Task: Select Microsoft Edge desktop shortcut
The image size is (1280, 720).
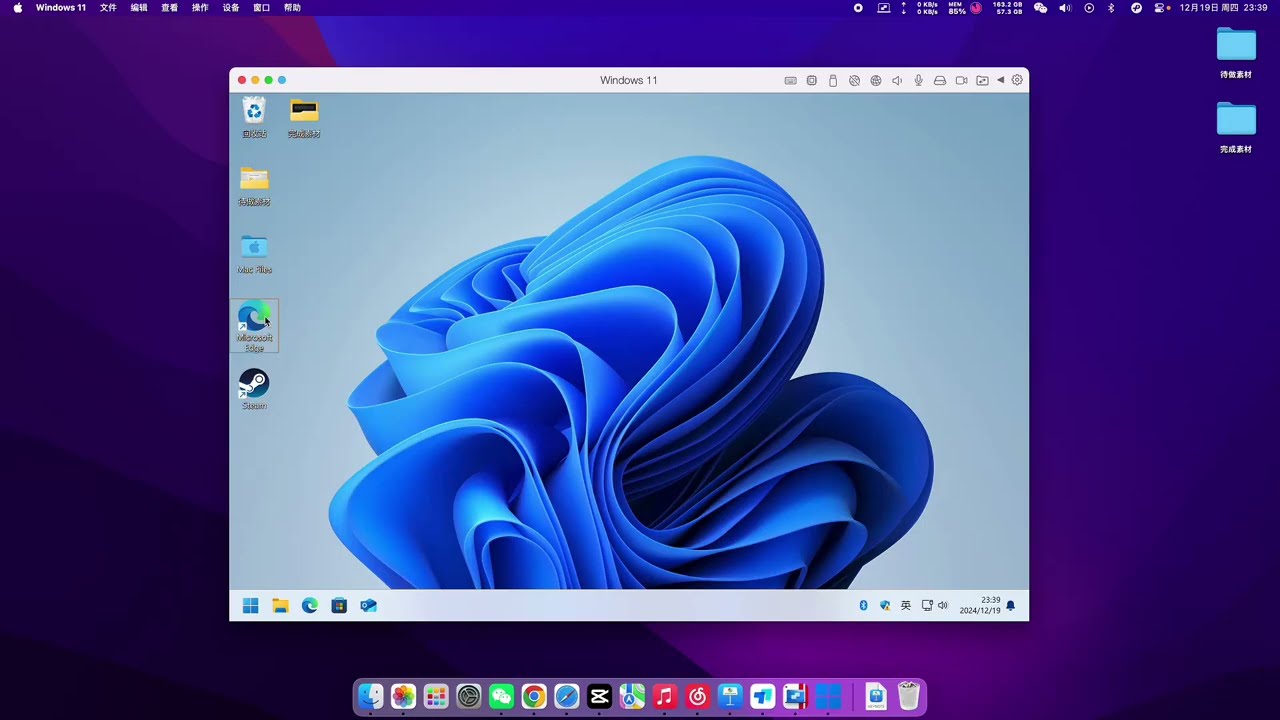Action: pos(254,327)
